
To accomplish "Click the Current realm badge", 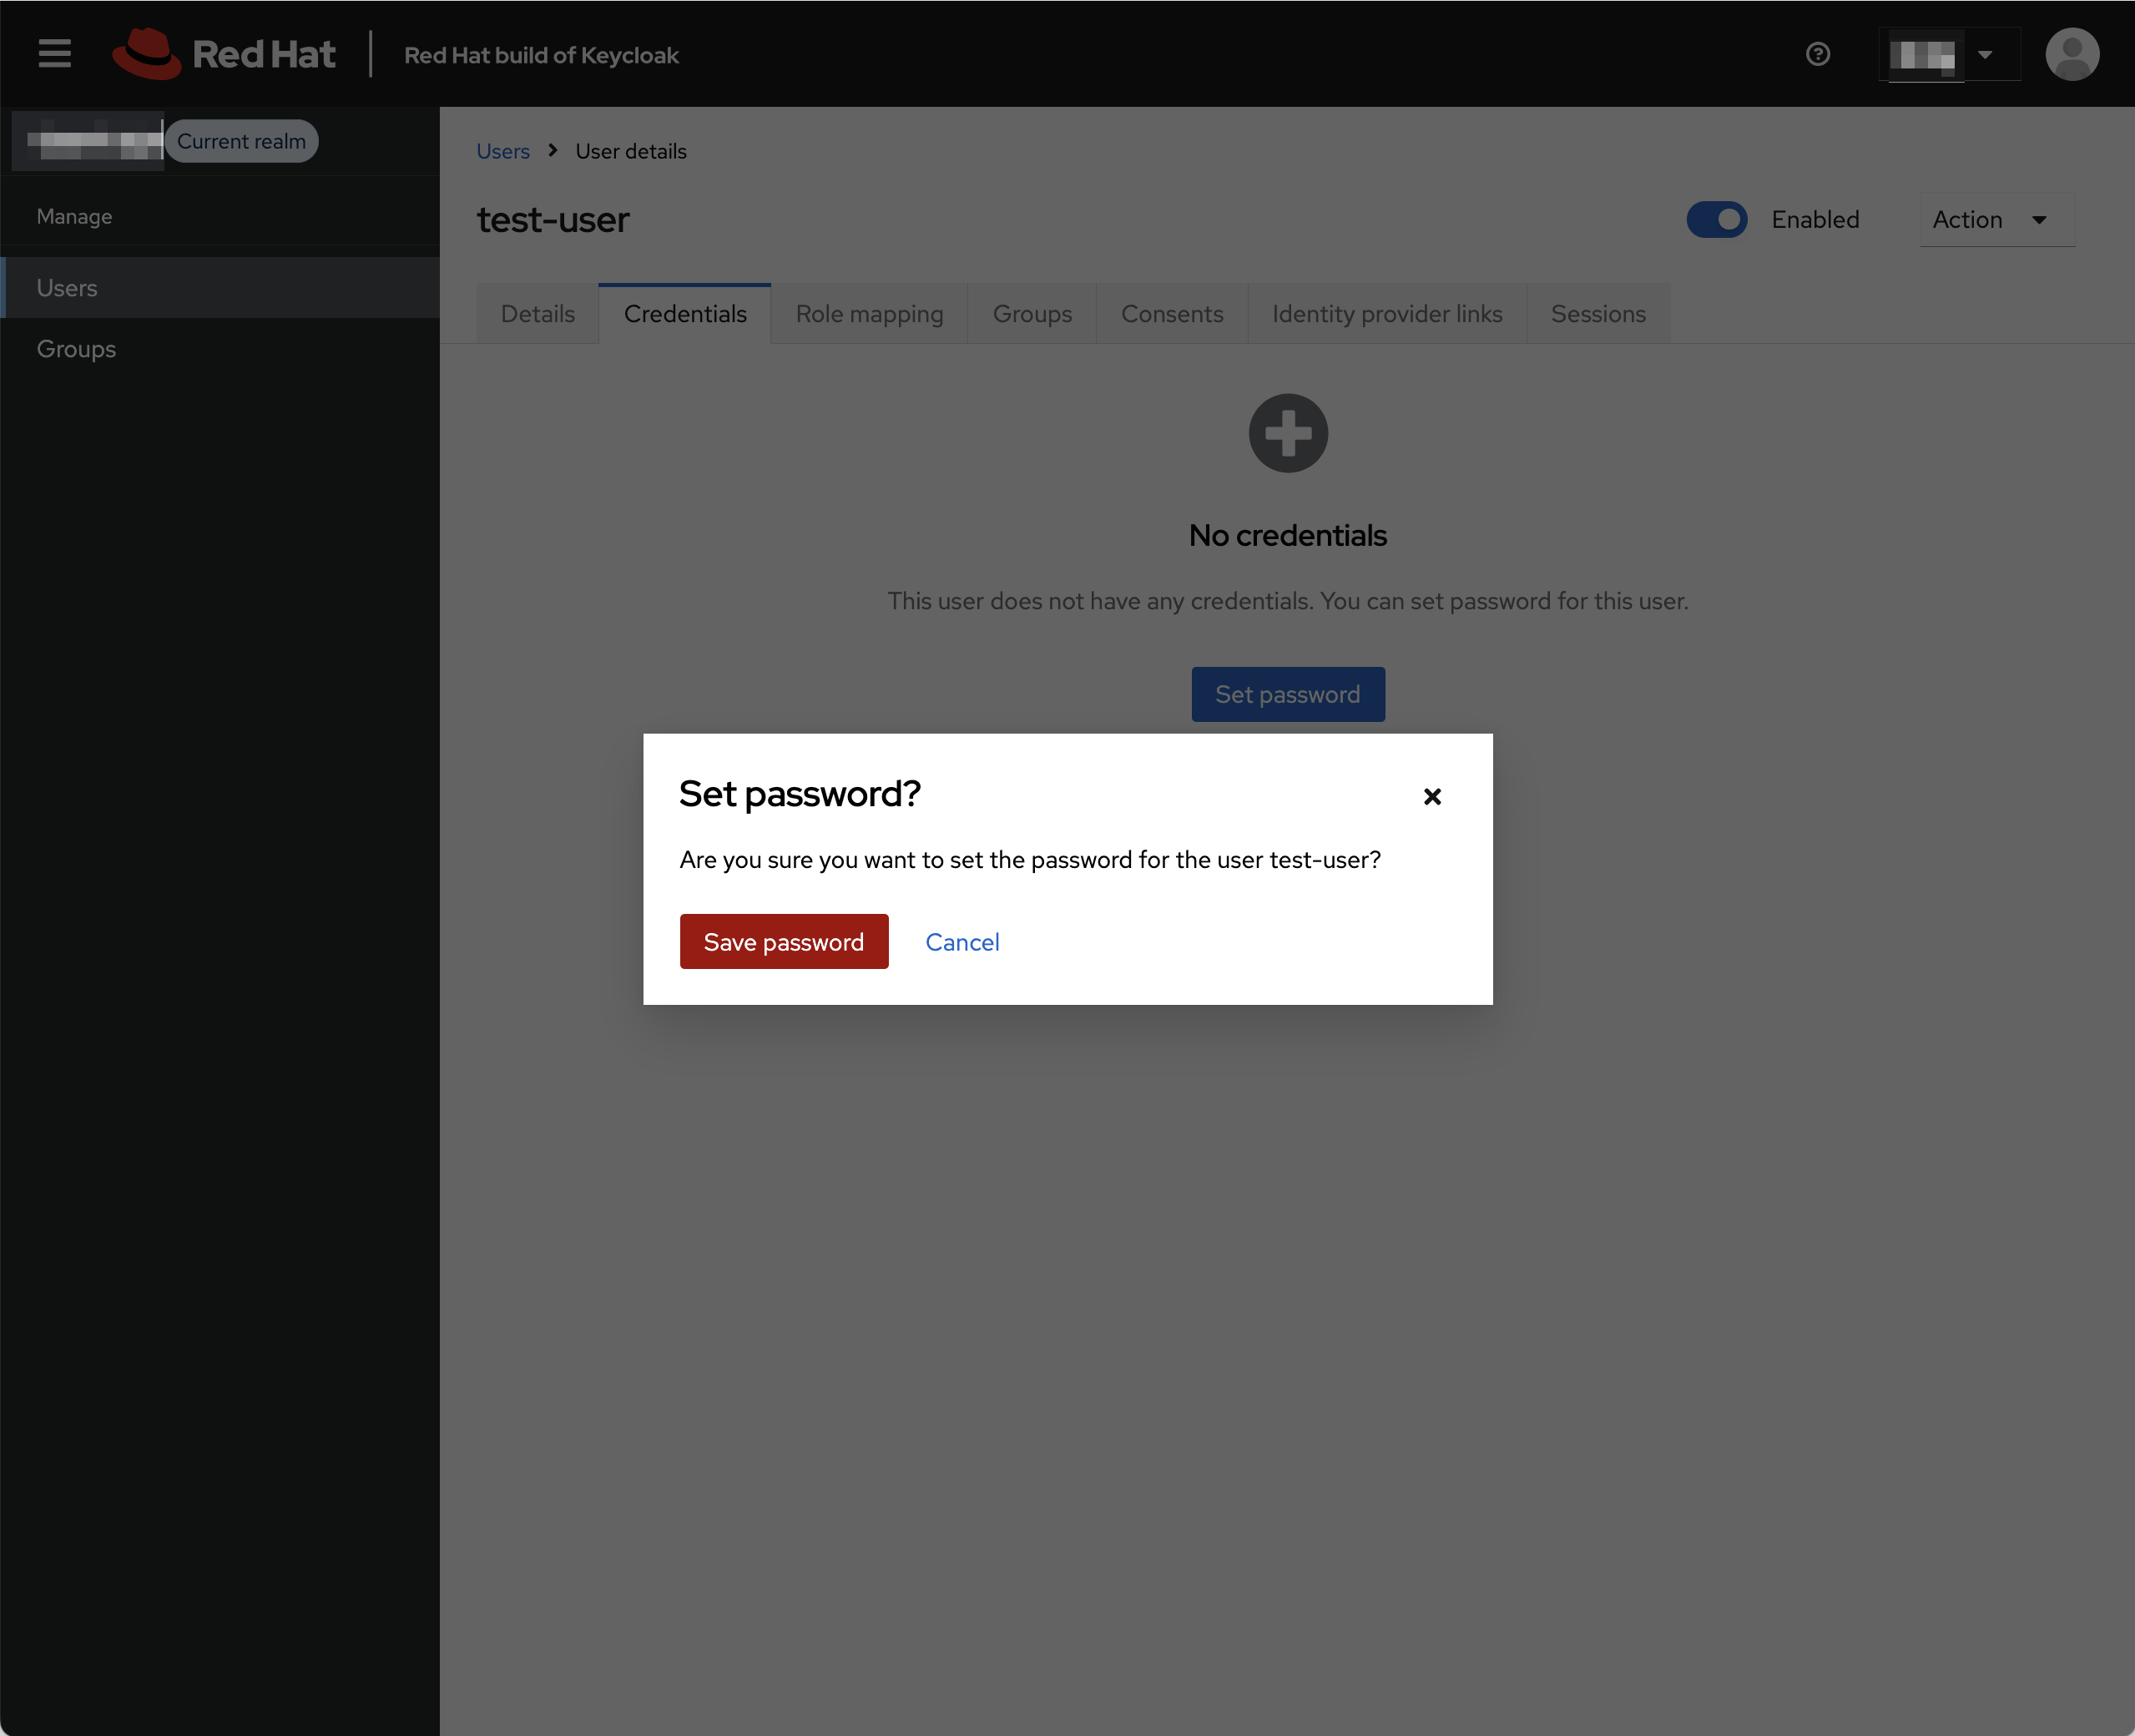I will tap(242, 141).
